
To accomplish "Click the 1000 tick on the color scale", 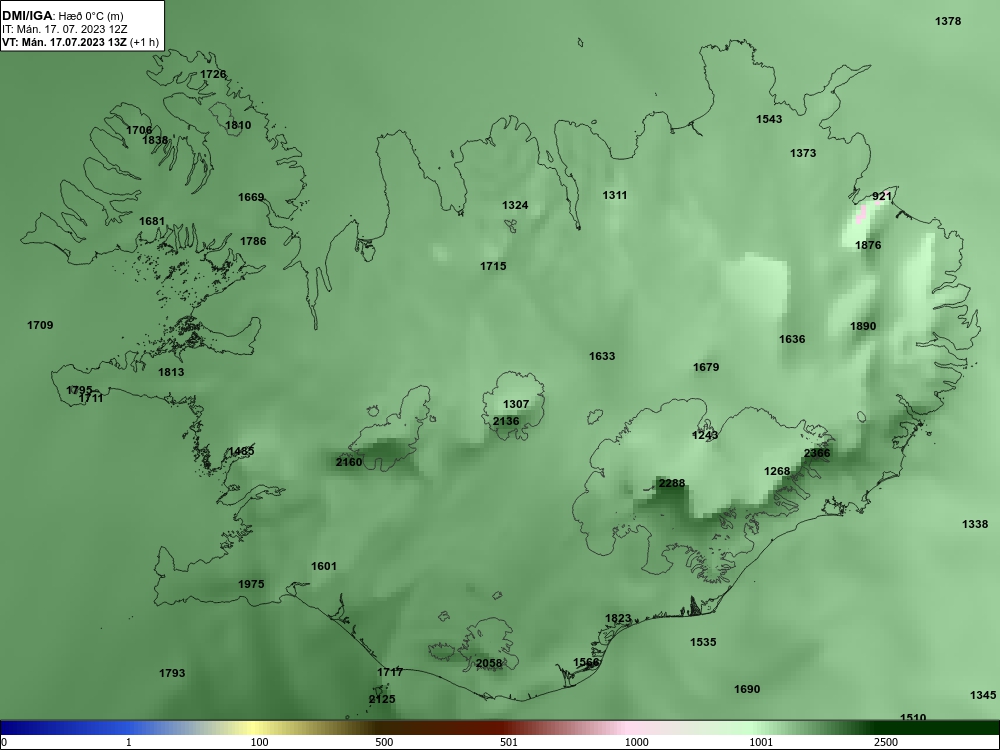I will [x=636, y=742].
